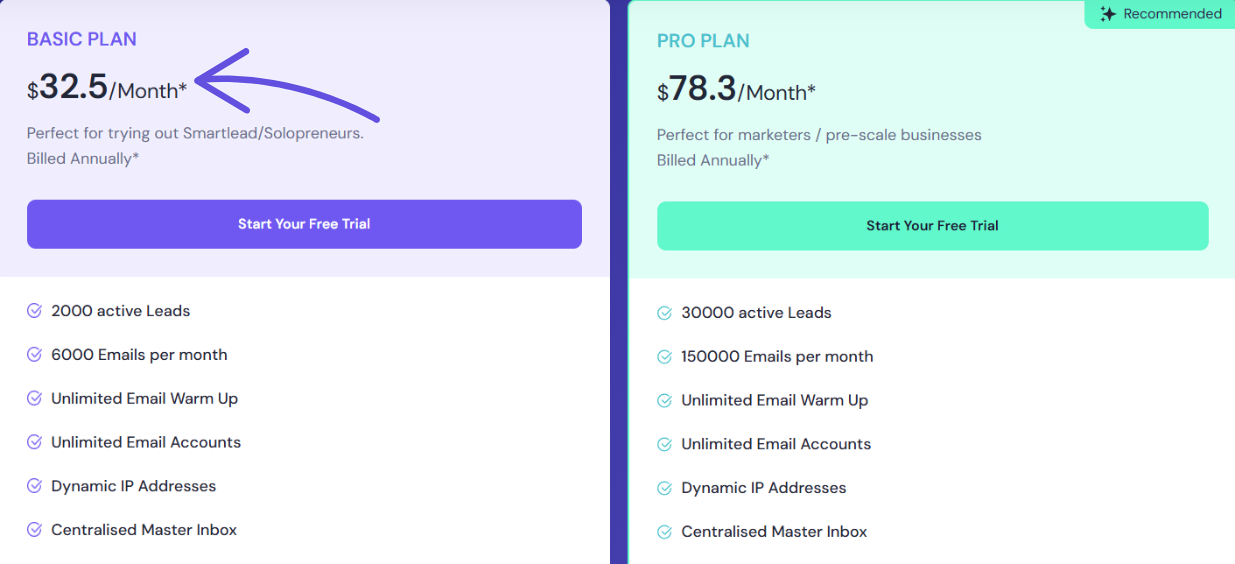Click check icon beside Pro Dynamic IP Addresses

pos(664,488)
